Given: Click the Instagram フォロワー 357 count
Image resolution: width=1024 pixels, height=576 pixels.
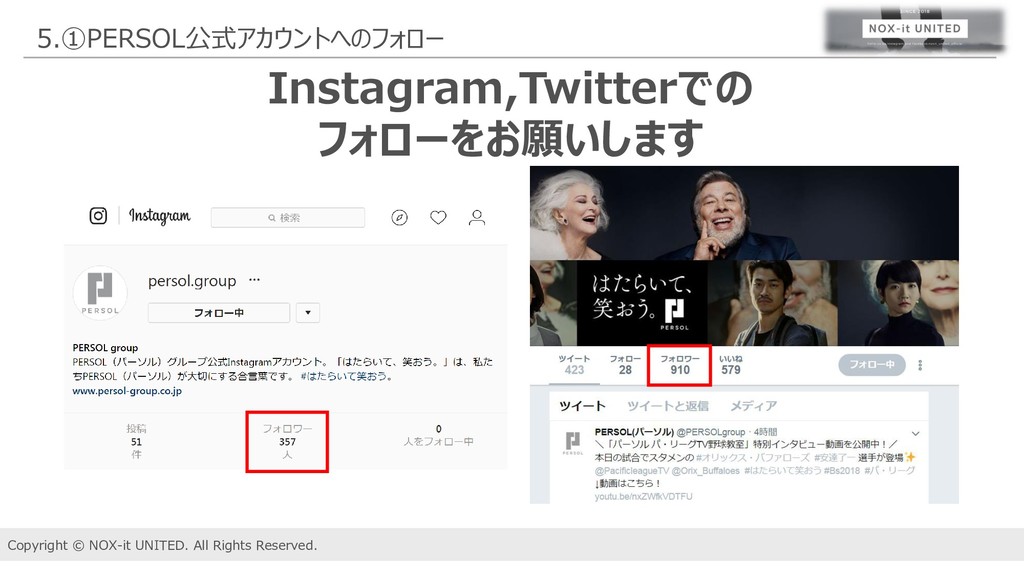Looking at the screenshot, I should tap(287, 441).
